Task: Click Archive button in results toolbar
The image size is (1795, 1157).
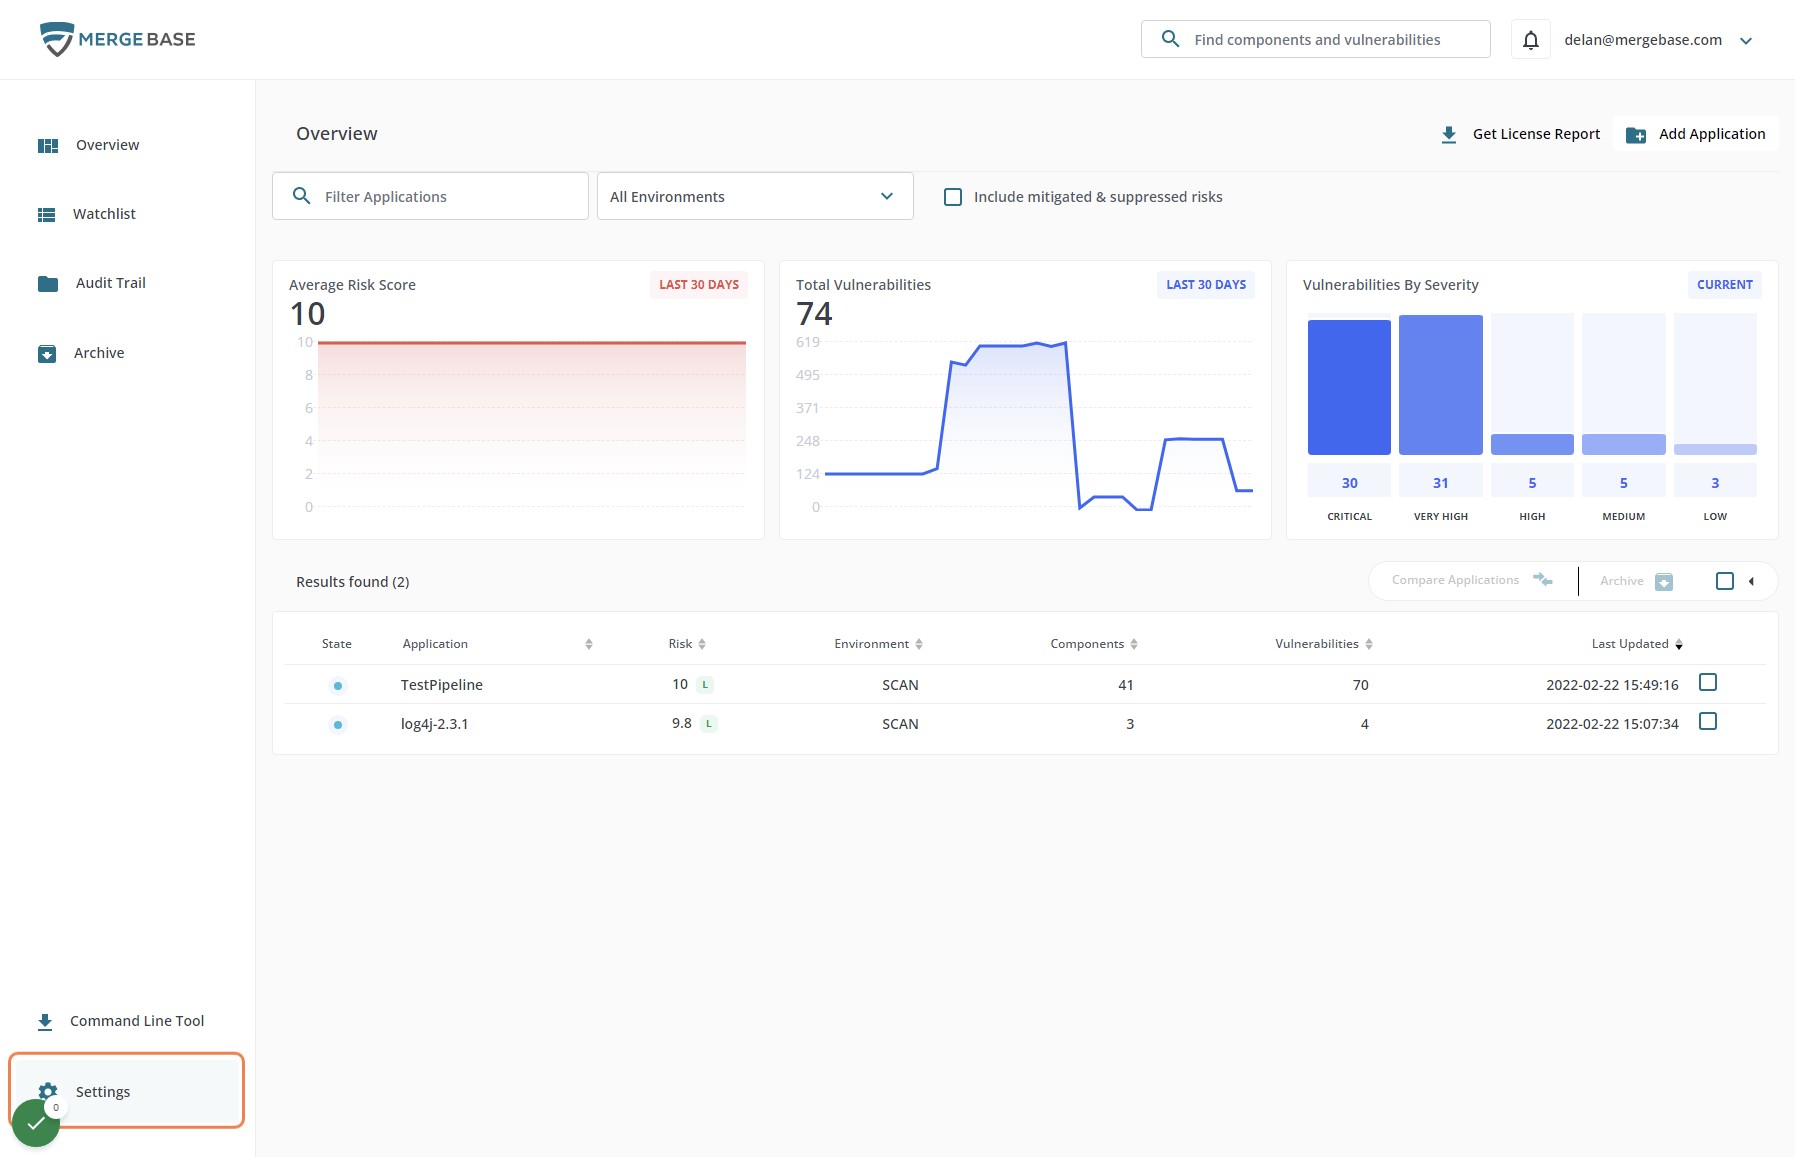Action: [1636, 581]
